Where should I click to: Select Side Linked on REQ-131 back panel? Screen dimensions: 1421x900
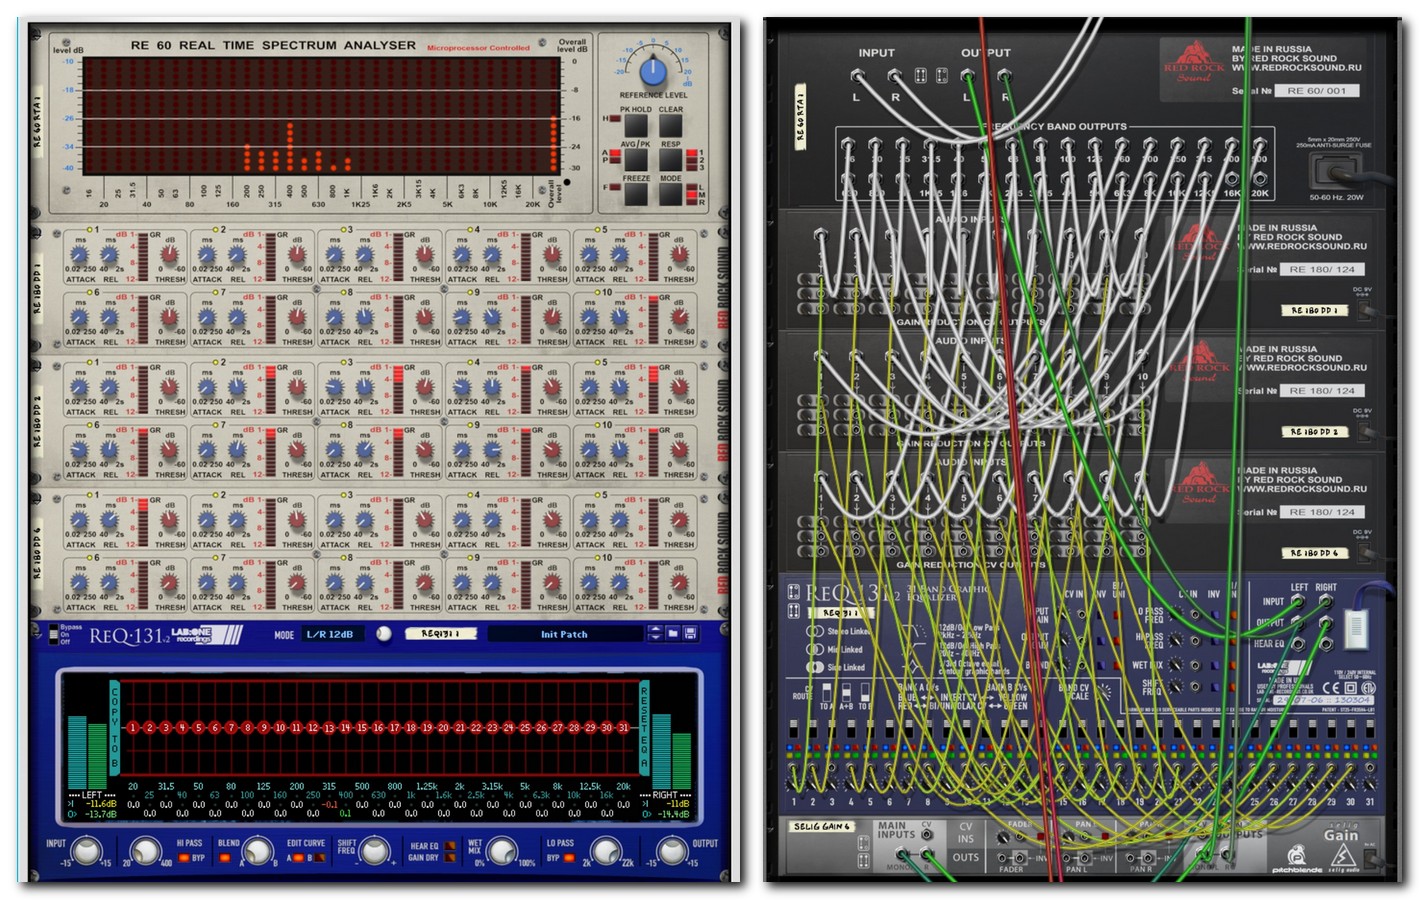[x=814, y=667]
